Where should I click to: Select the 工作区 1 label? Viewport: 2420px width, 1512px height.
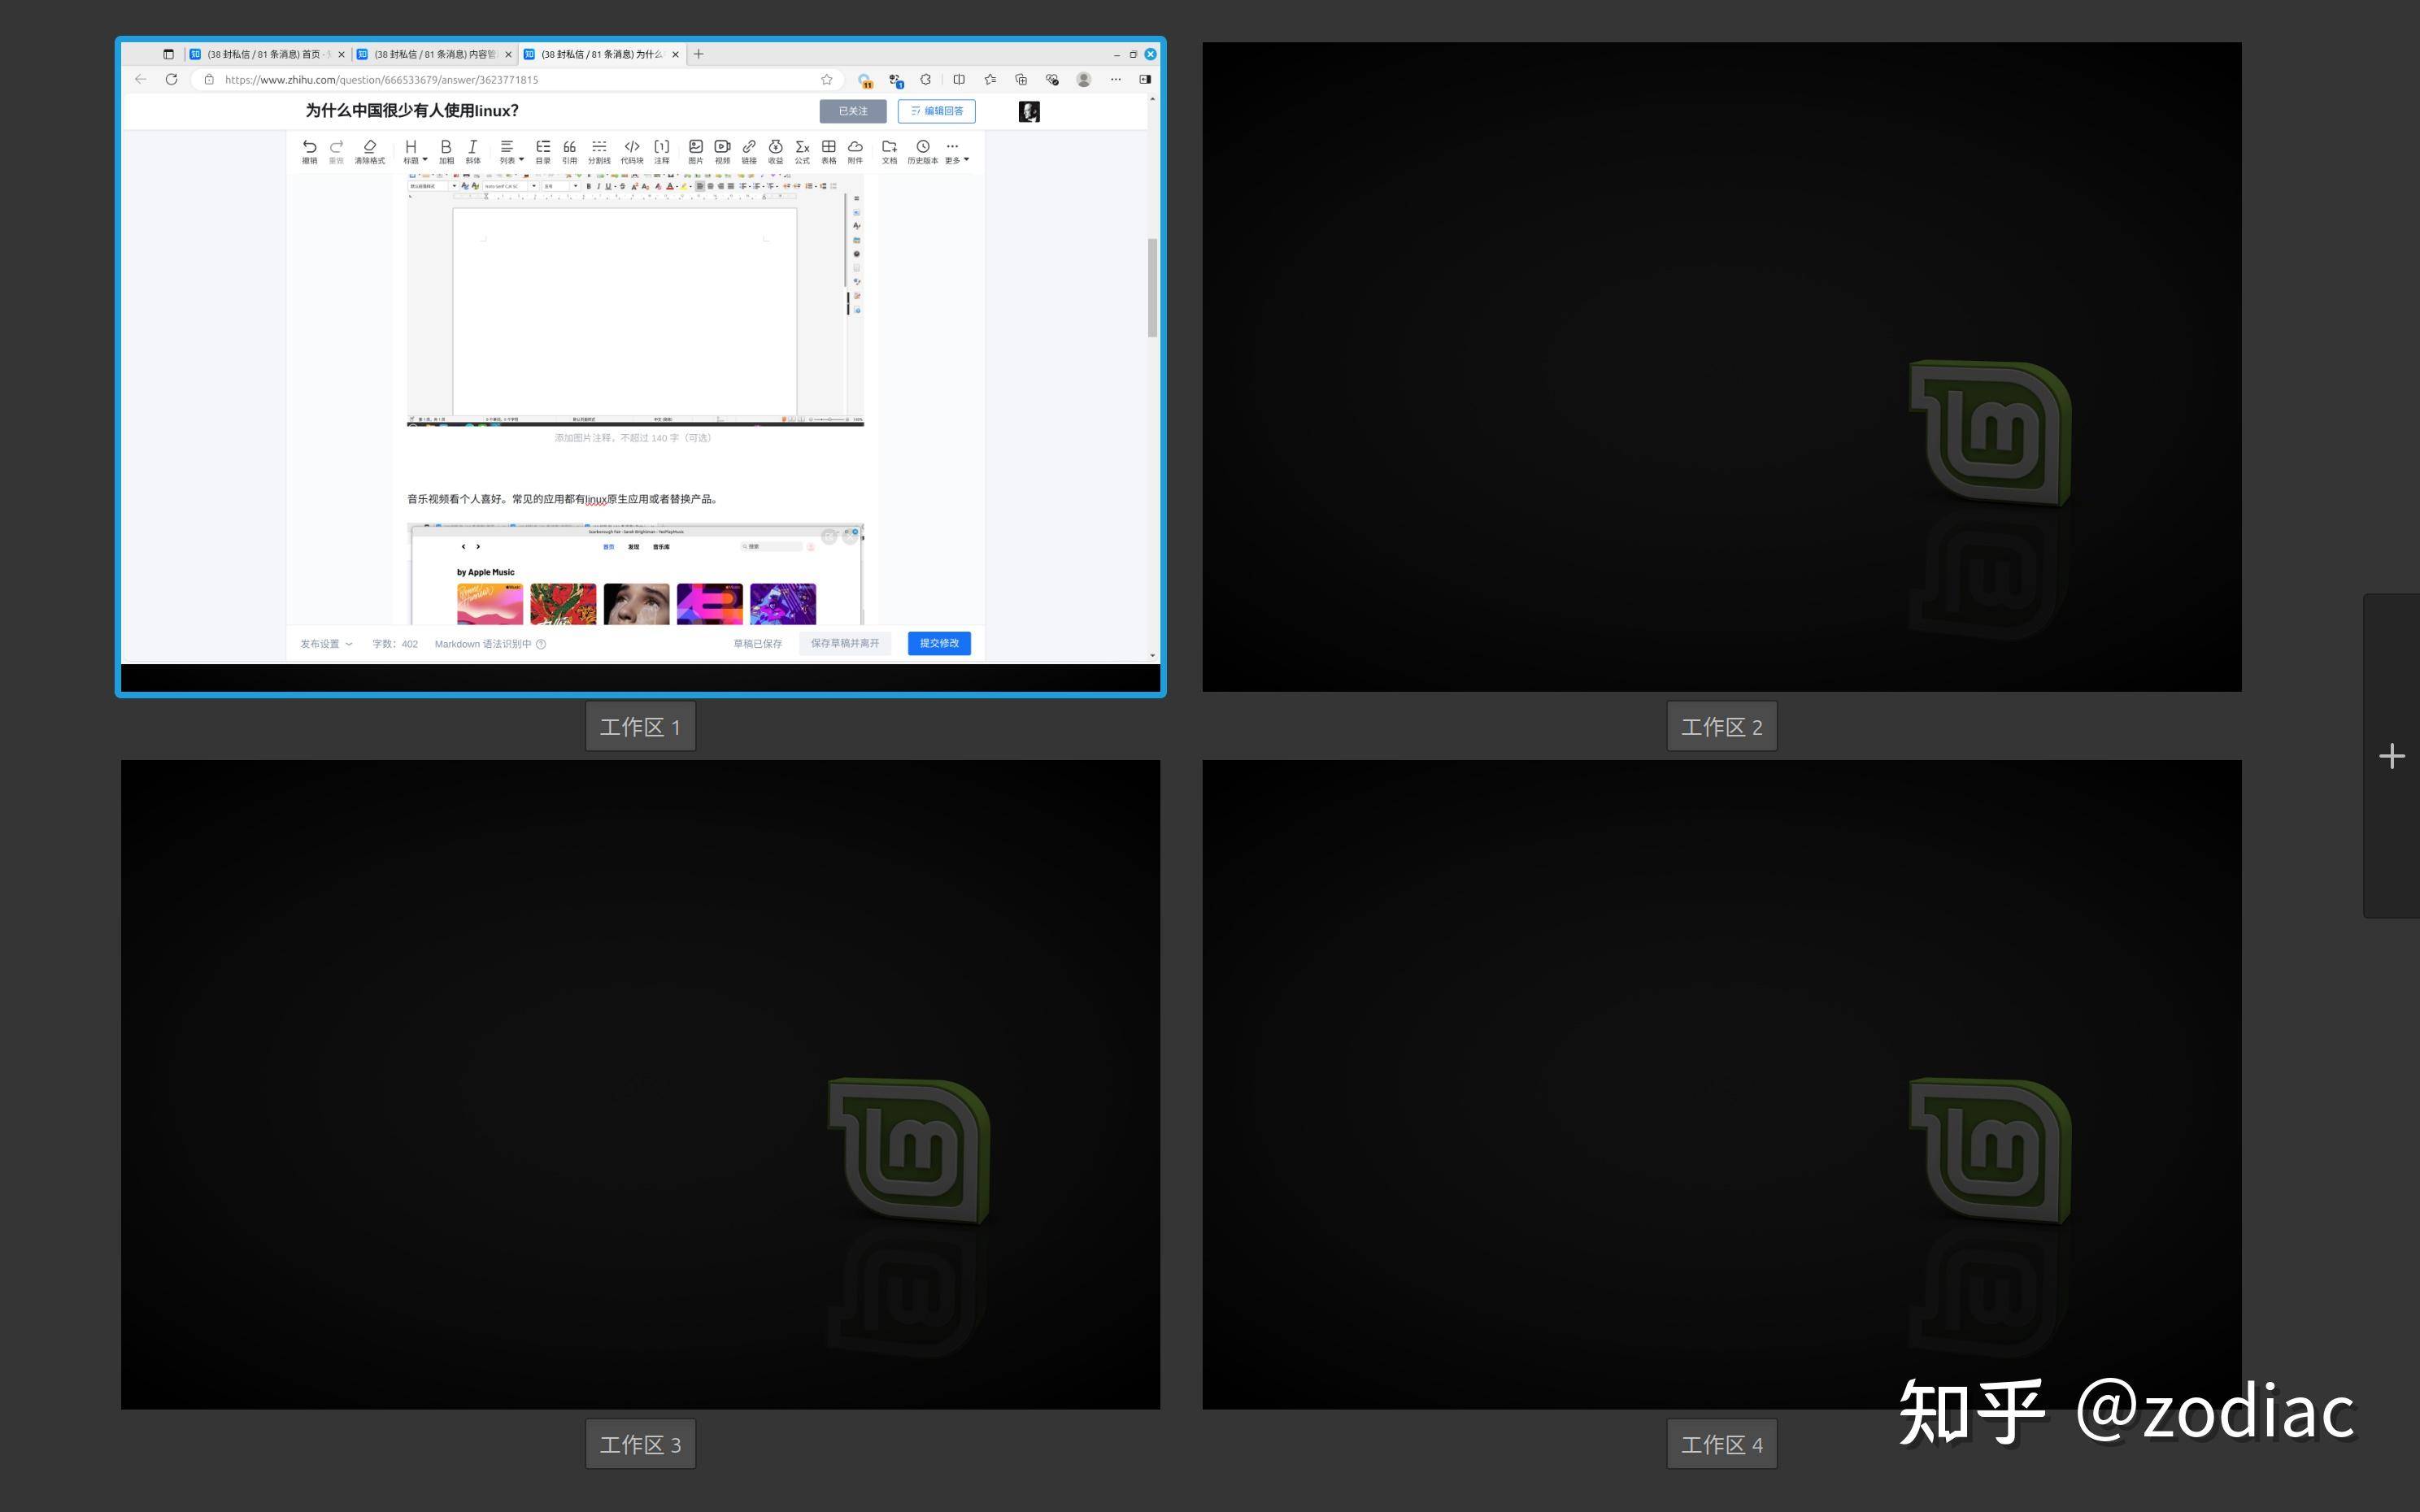coord(640,727)
